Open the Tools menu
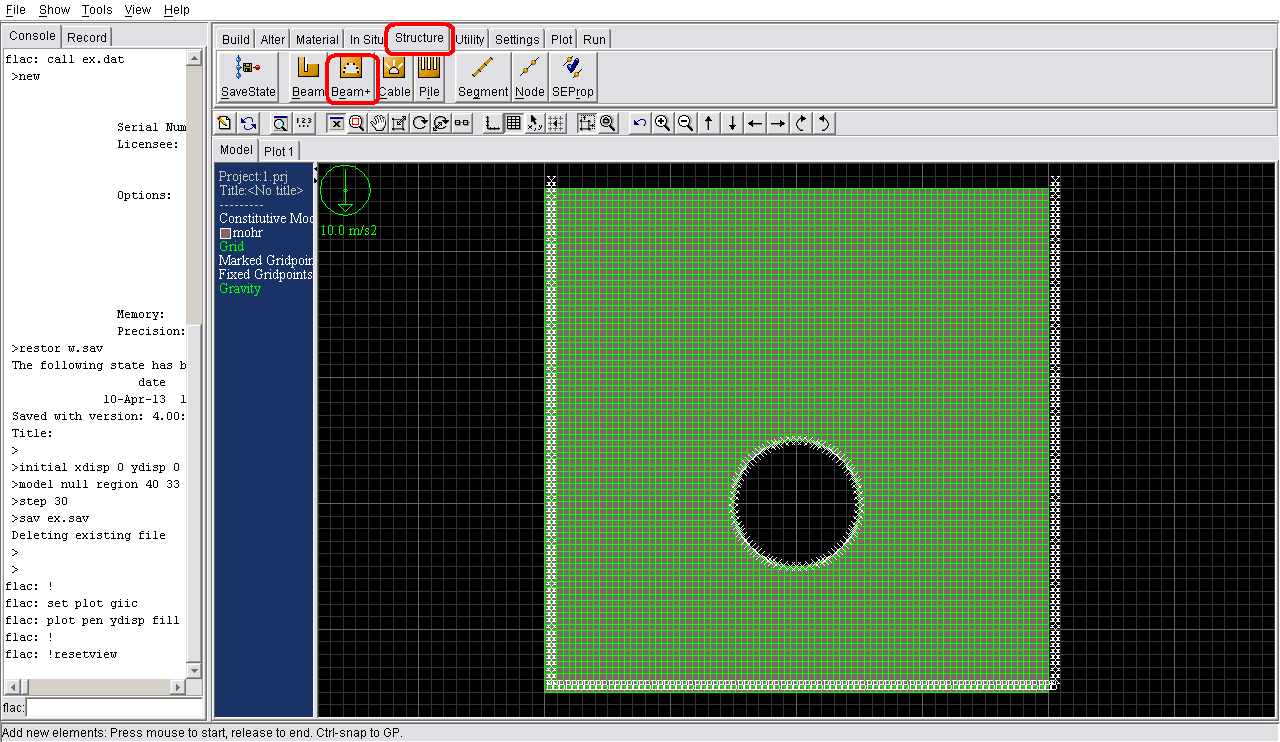This screenshot has width=1280, height=742. pos(97,10)
